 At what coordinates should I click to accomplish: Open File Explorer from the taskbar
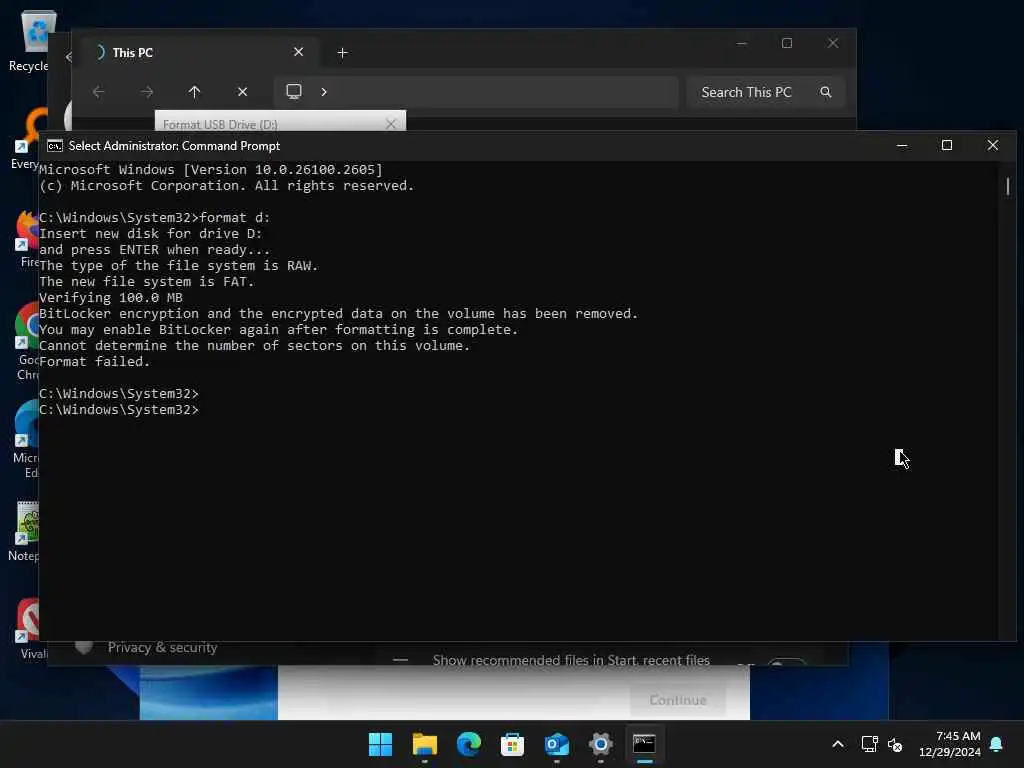(424, 744)
